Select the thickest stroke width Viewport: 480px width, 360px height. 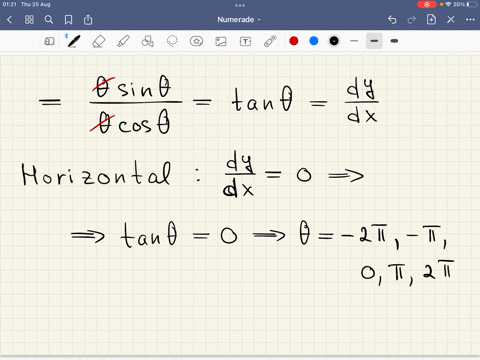point(394,41)
